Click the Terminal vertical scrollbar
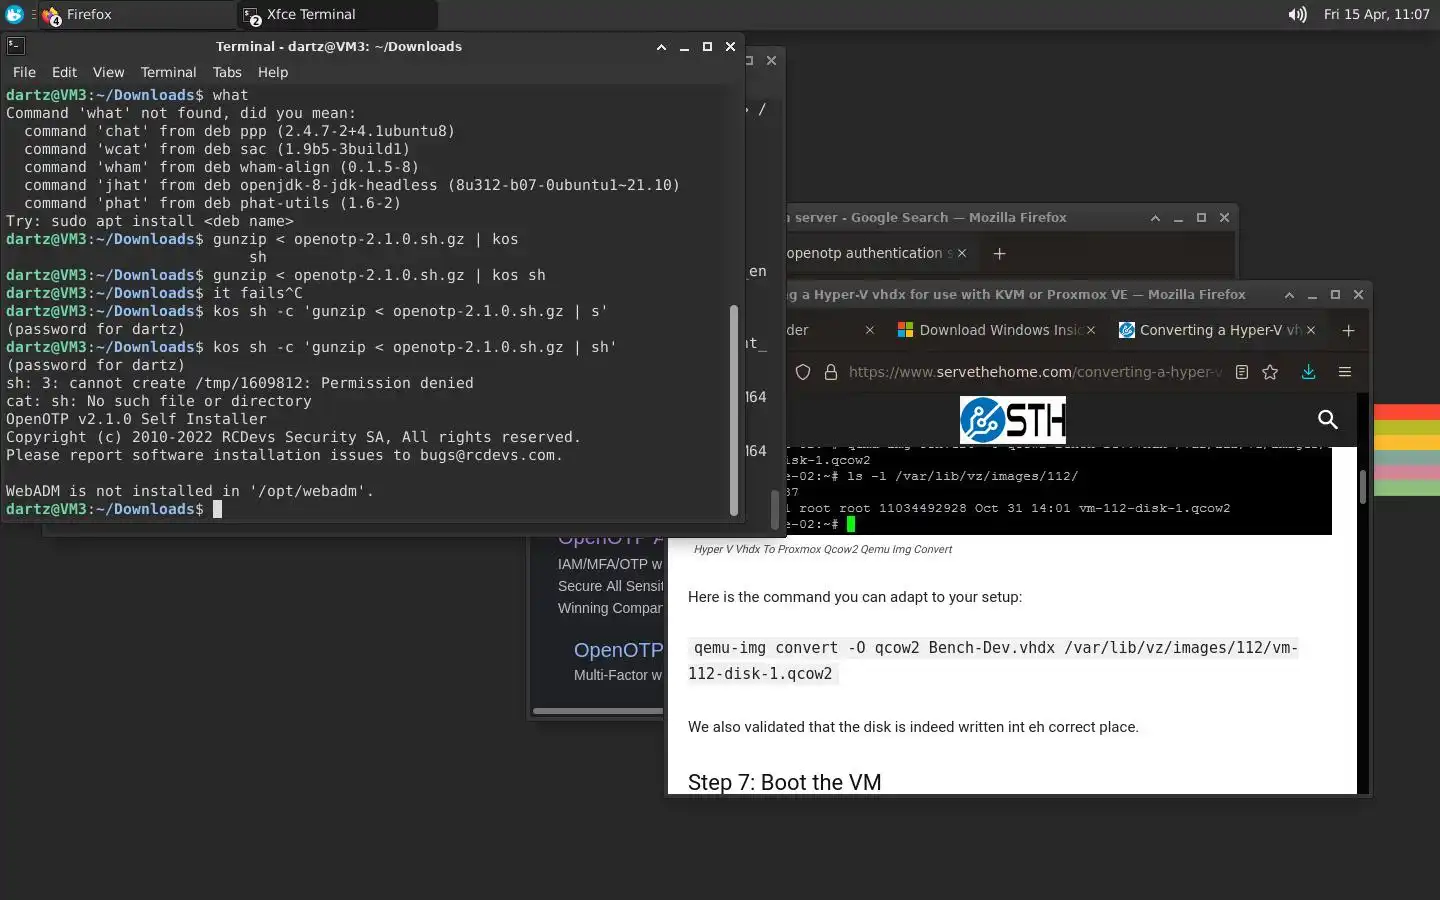Screen dimensions: 1440x900 coord(734,410)
